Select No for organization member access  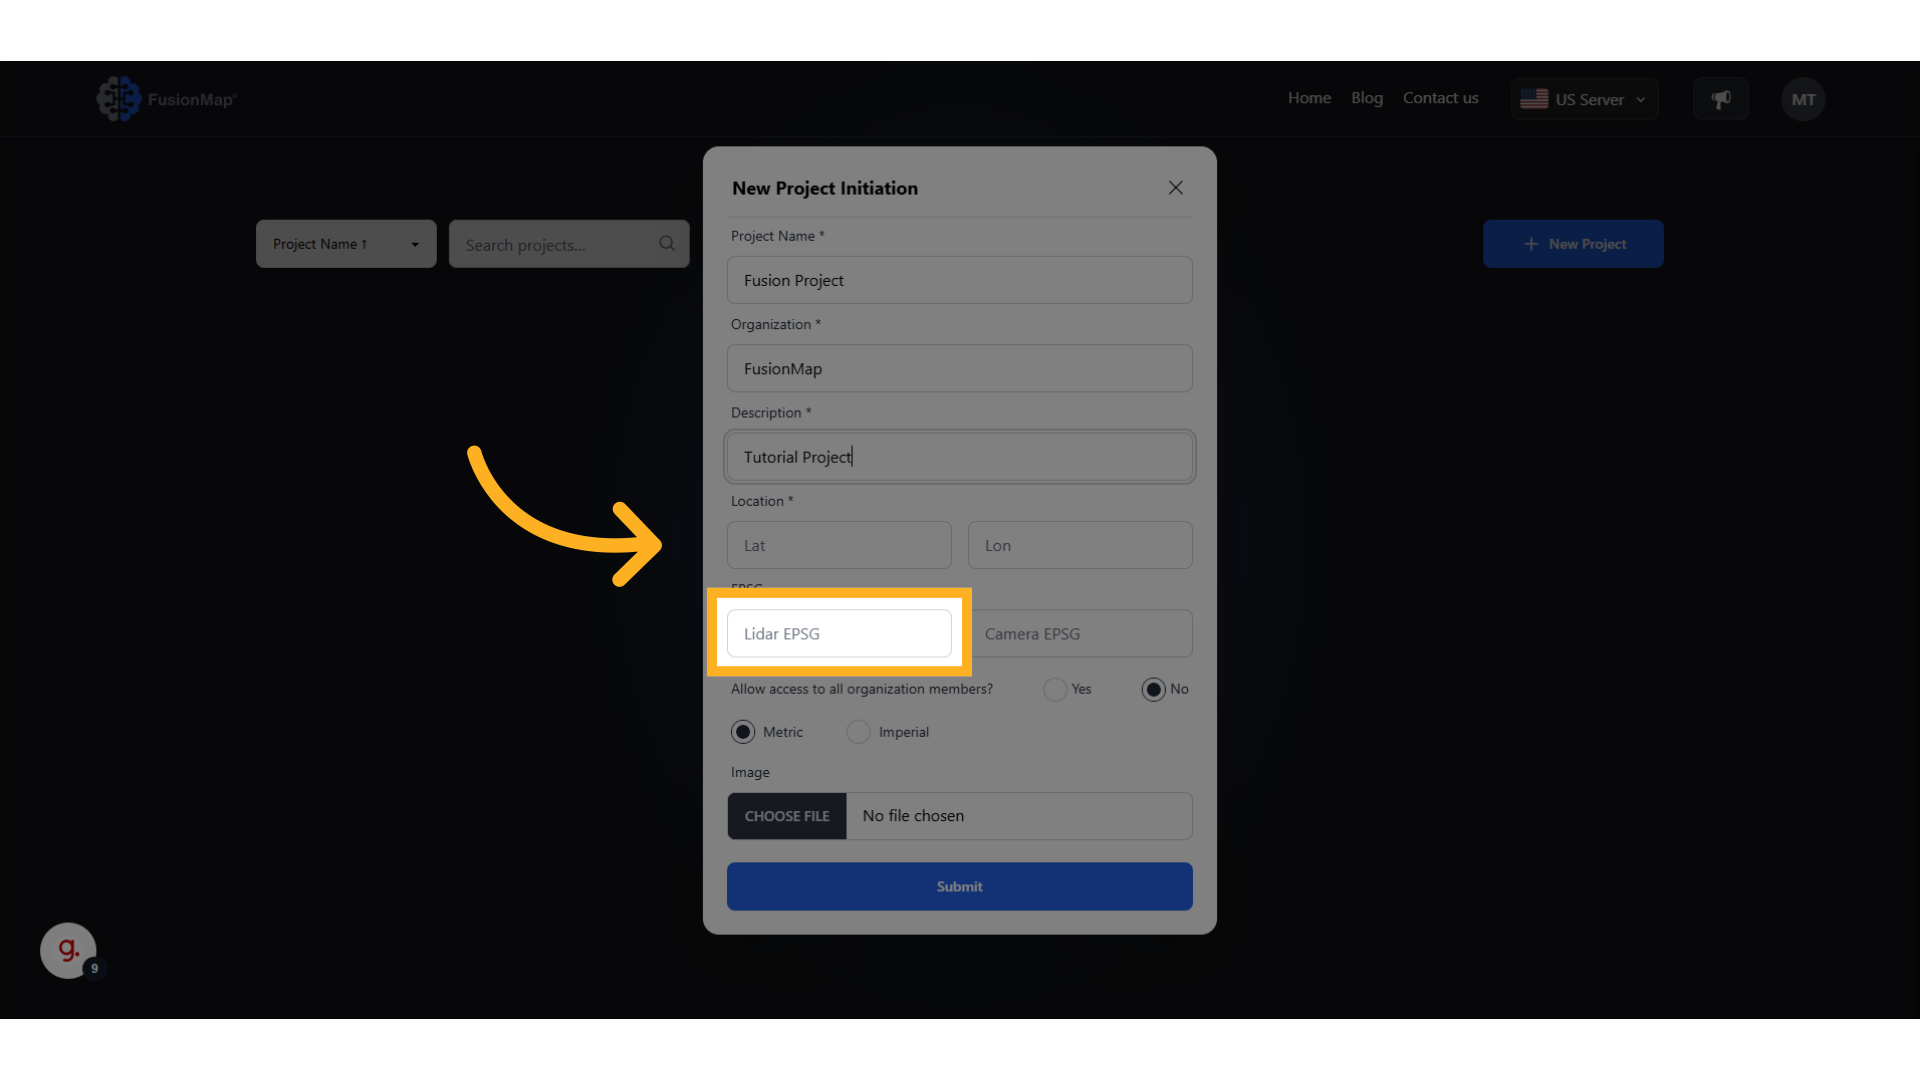coord(1153,689)
